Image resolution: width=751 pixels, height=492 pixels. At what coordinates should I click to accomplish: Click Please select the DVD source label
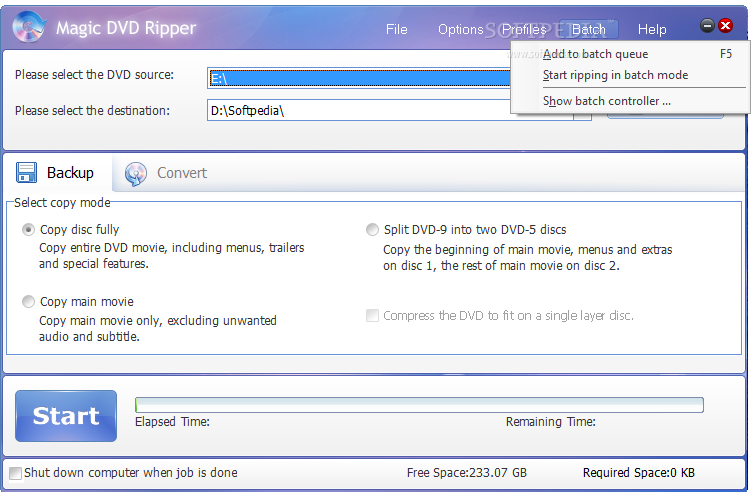click(x=94, y=75)
